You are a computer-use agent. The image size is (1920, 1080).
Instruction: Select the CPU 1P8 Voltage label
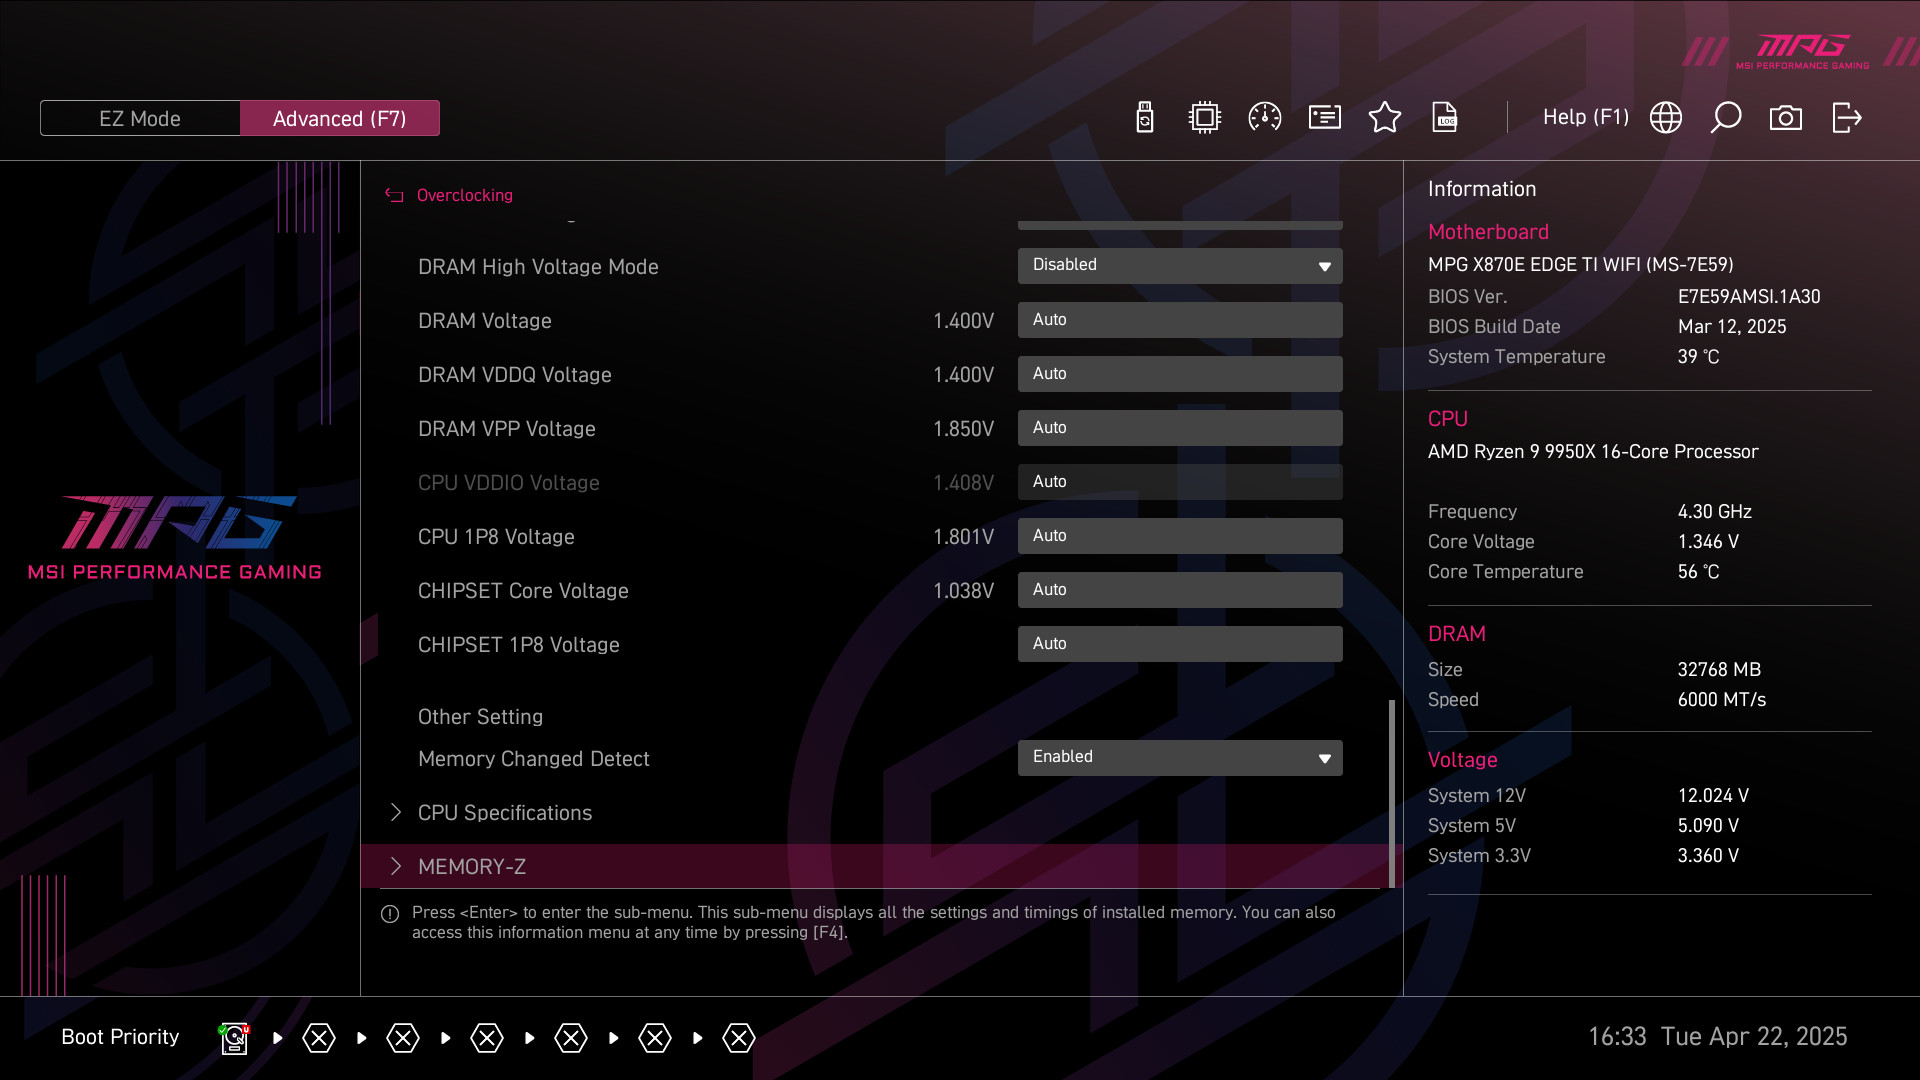coord(496,537)
